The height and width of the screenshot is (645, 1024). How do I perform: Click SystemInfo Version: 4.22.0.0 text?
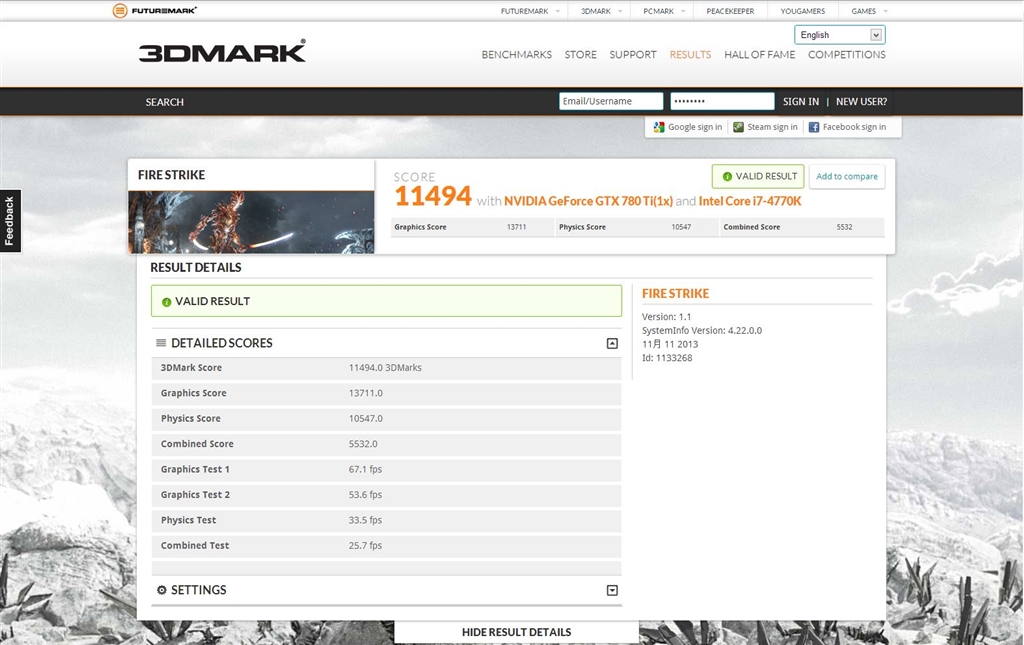click(702, 330)
